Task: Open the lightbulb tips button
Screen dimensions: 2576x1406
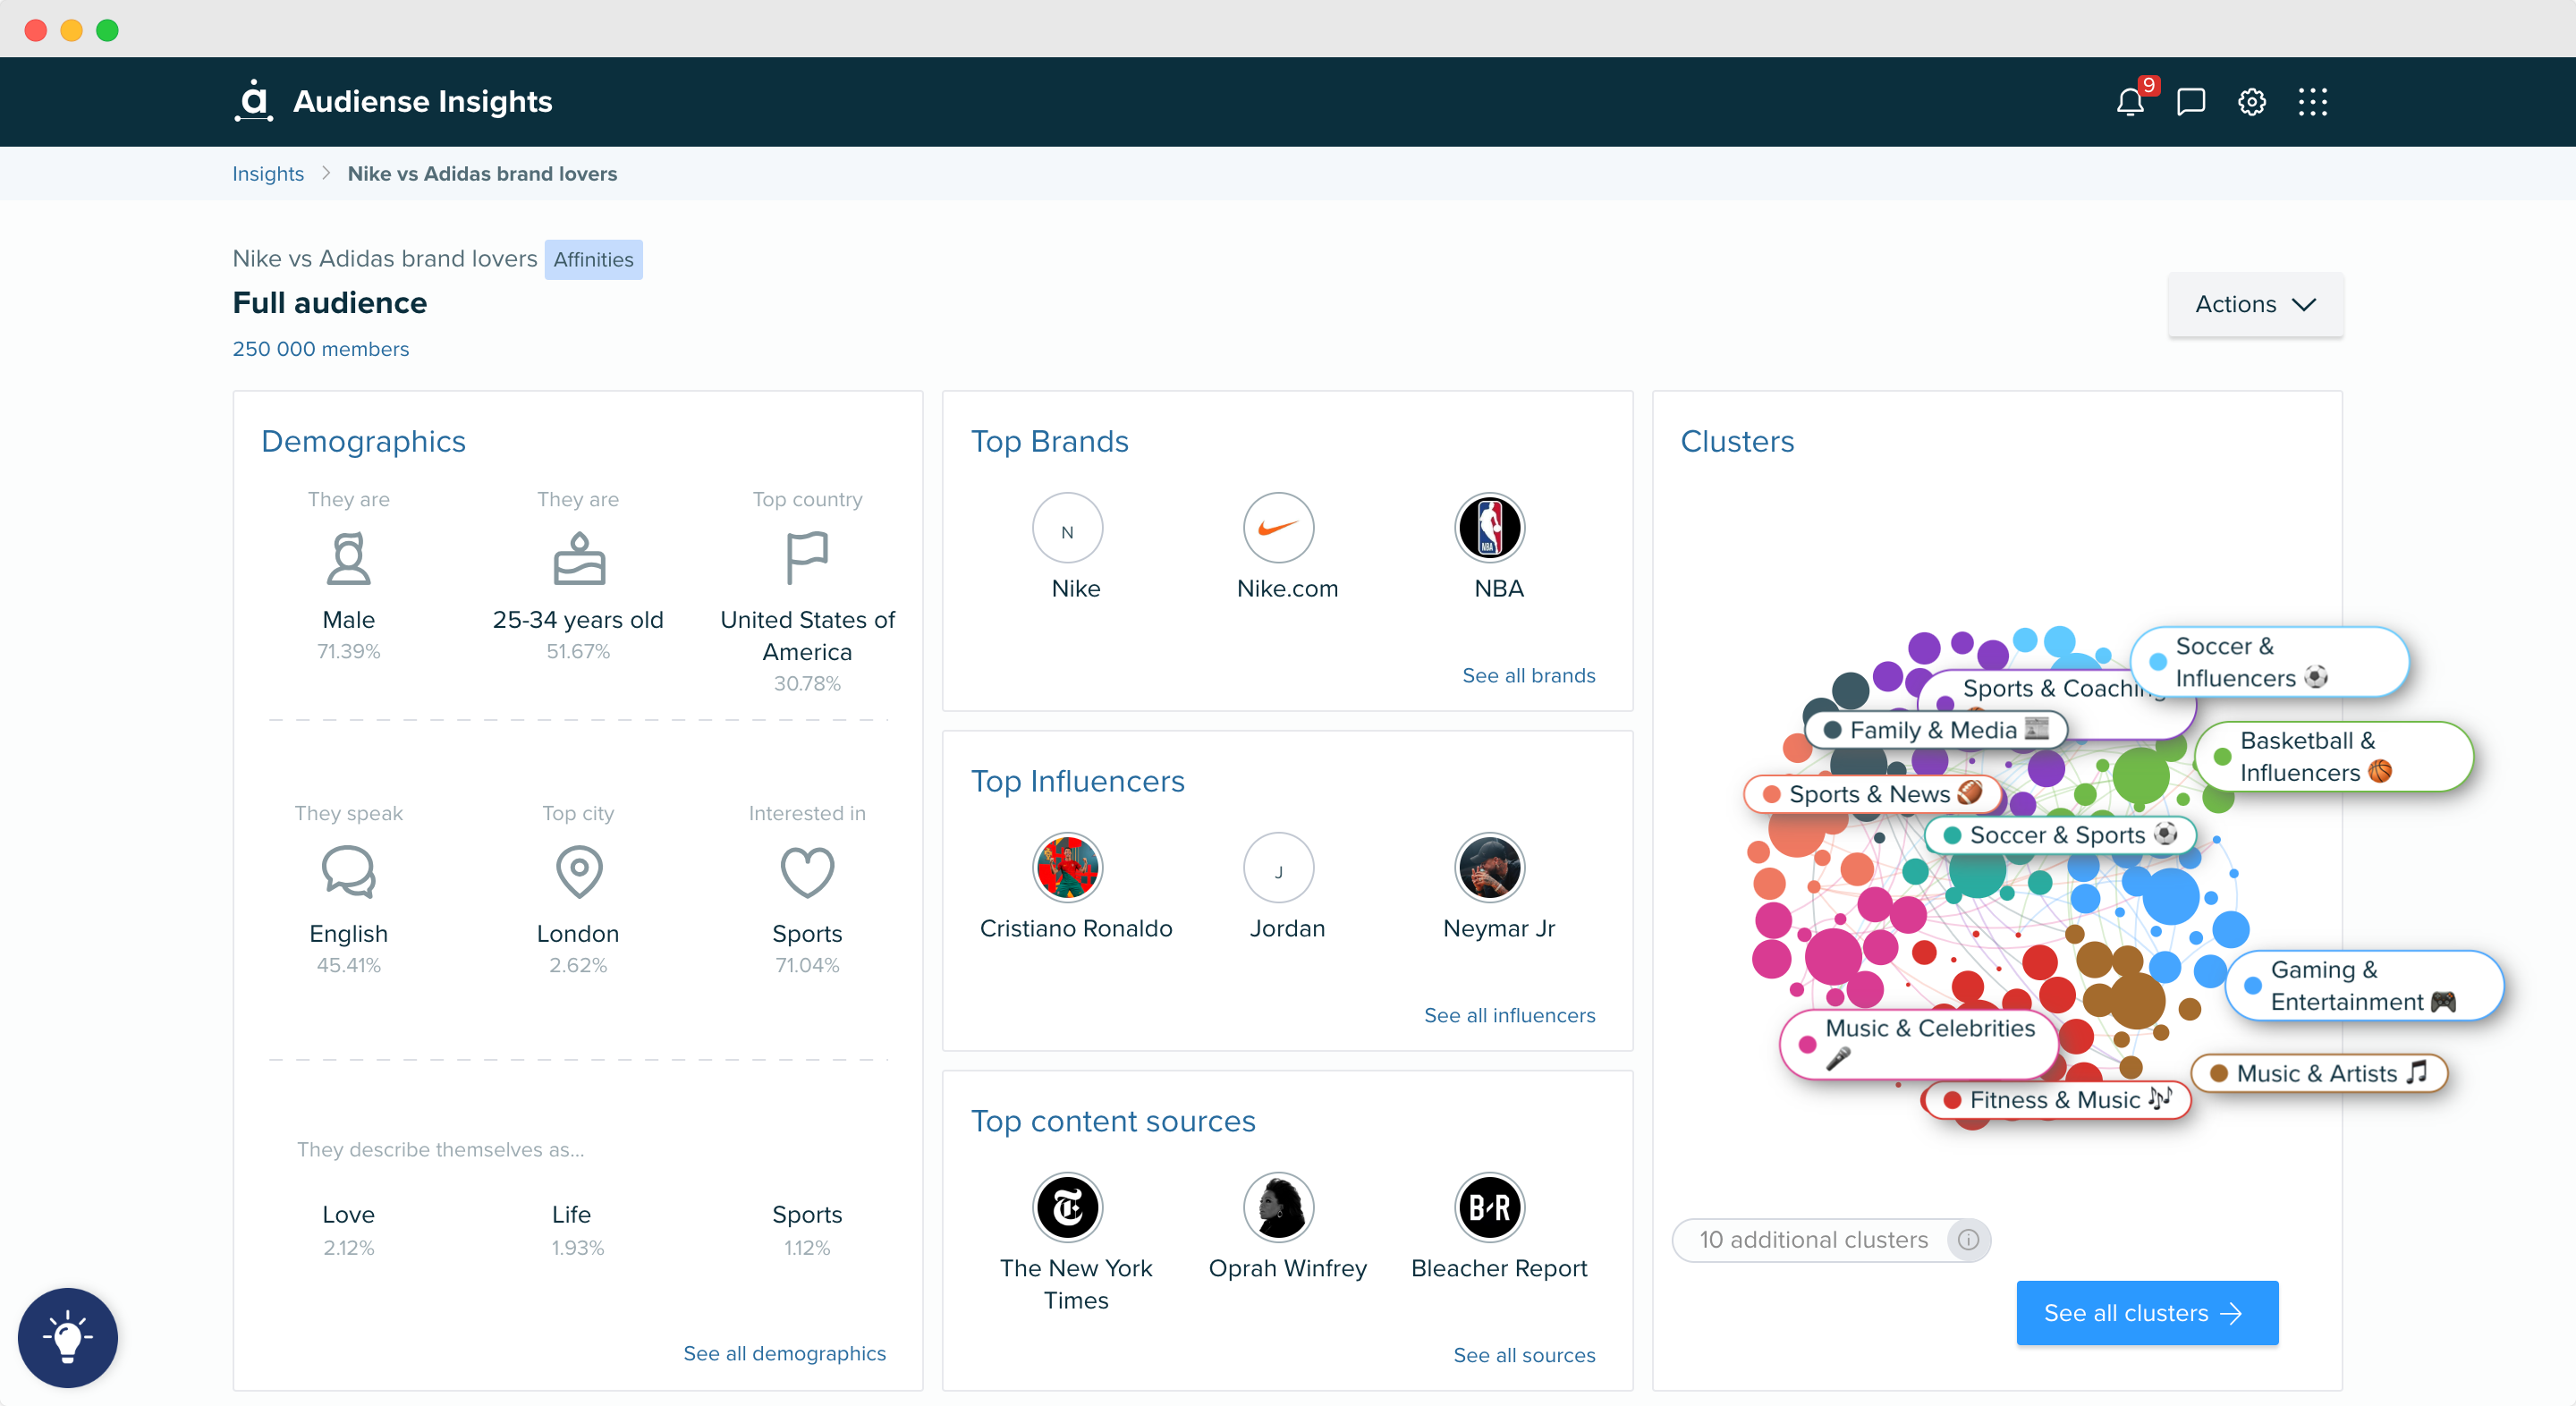Action: click(68, 1337)
